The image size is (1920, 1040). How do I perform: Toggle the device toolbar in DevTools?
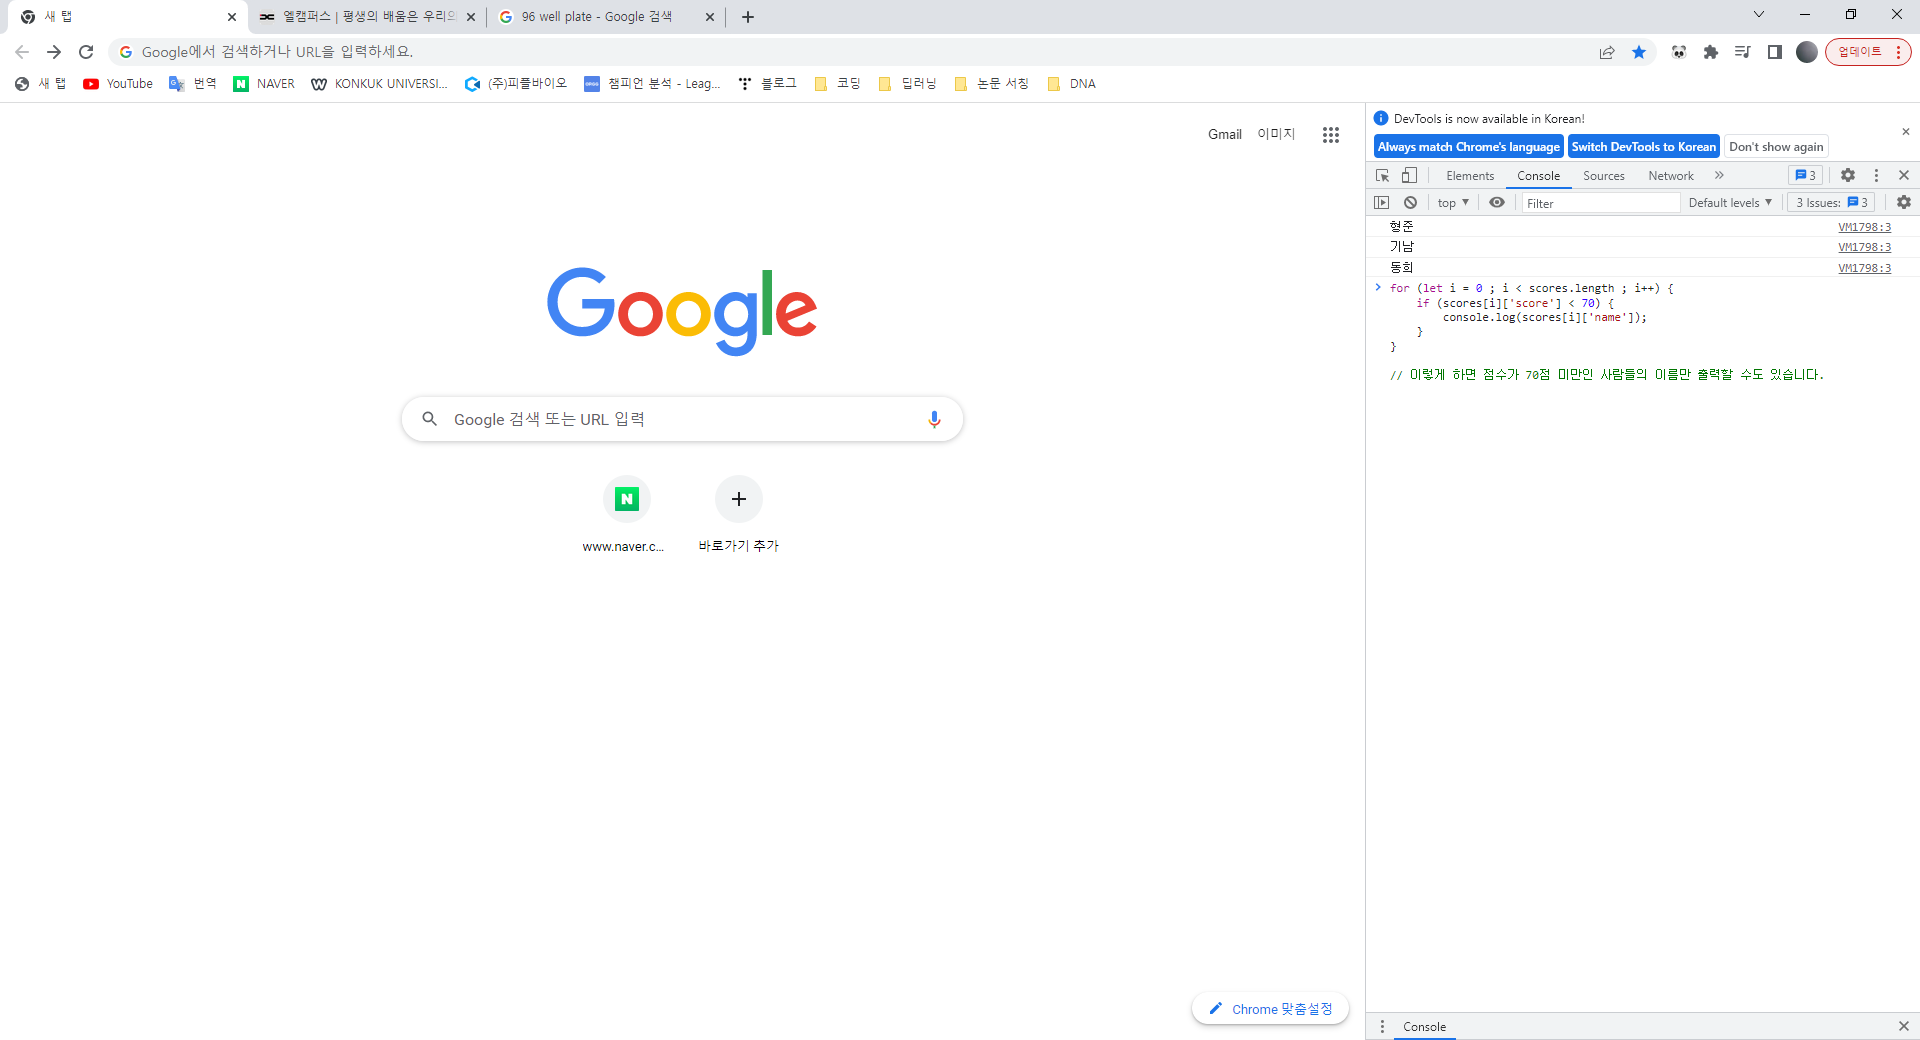tap(1409, 175)
